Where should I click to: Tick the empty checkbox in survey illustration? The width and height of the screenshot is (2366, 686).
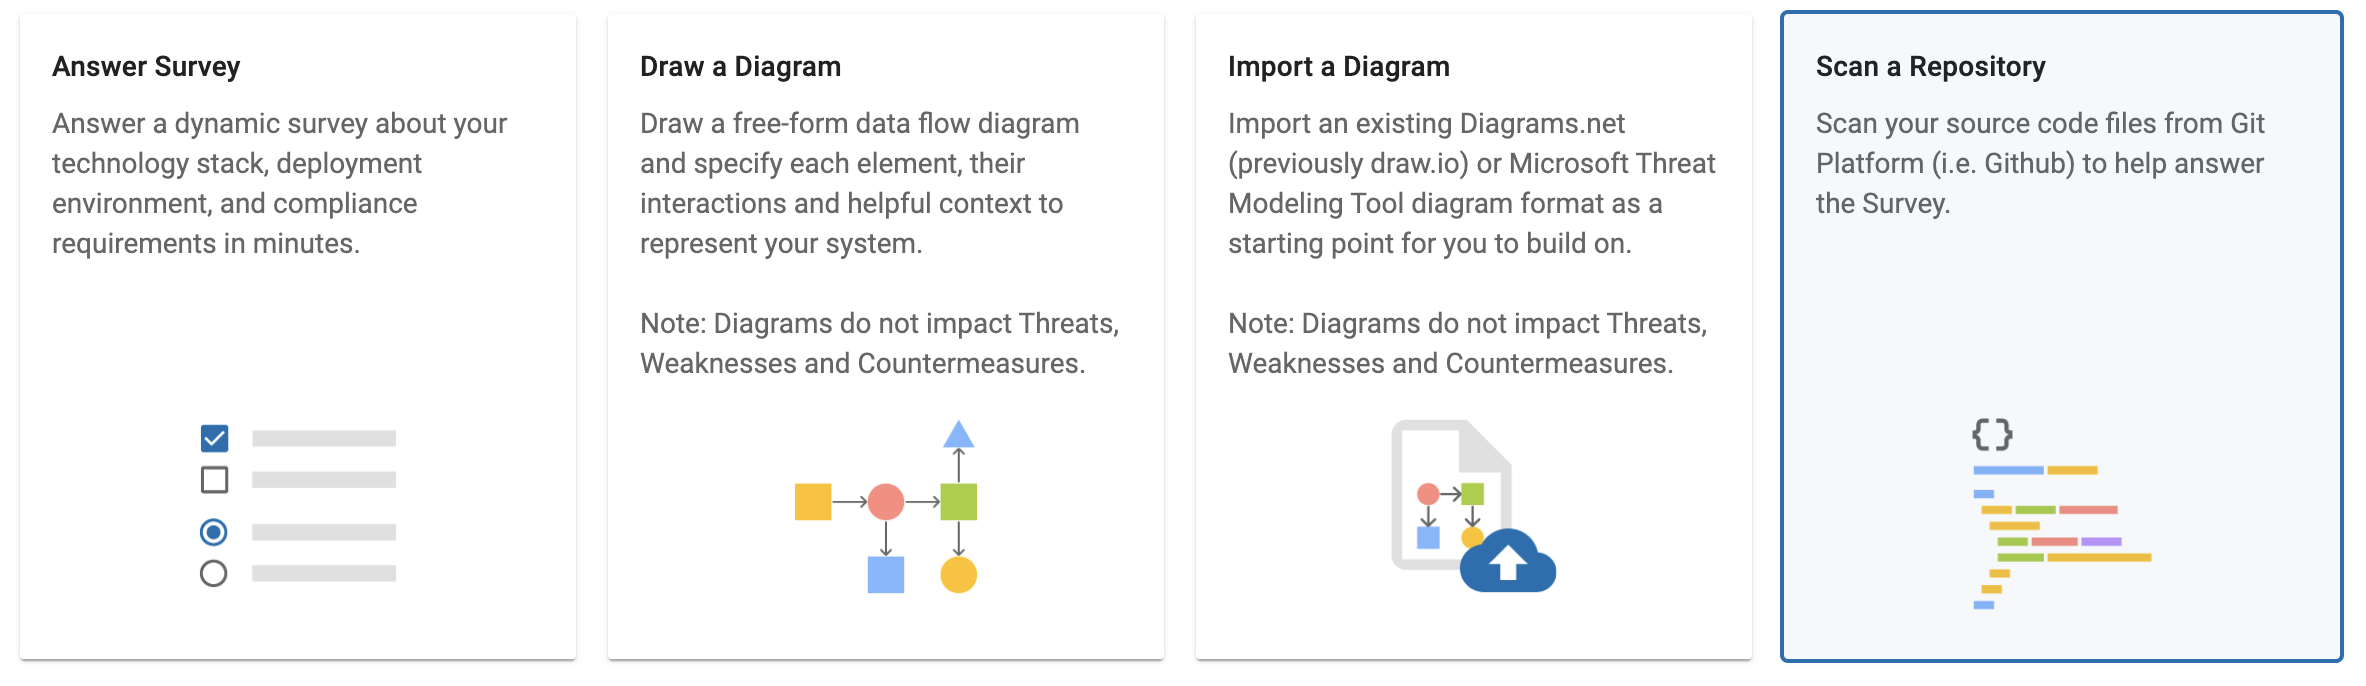(214, 480)
